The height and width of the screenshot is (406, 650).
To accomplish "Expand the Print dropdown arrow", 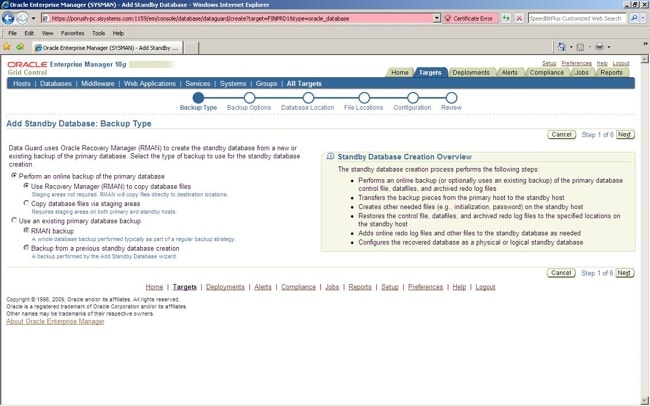I will coord(609,47).
